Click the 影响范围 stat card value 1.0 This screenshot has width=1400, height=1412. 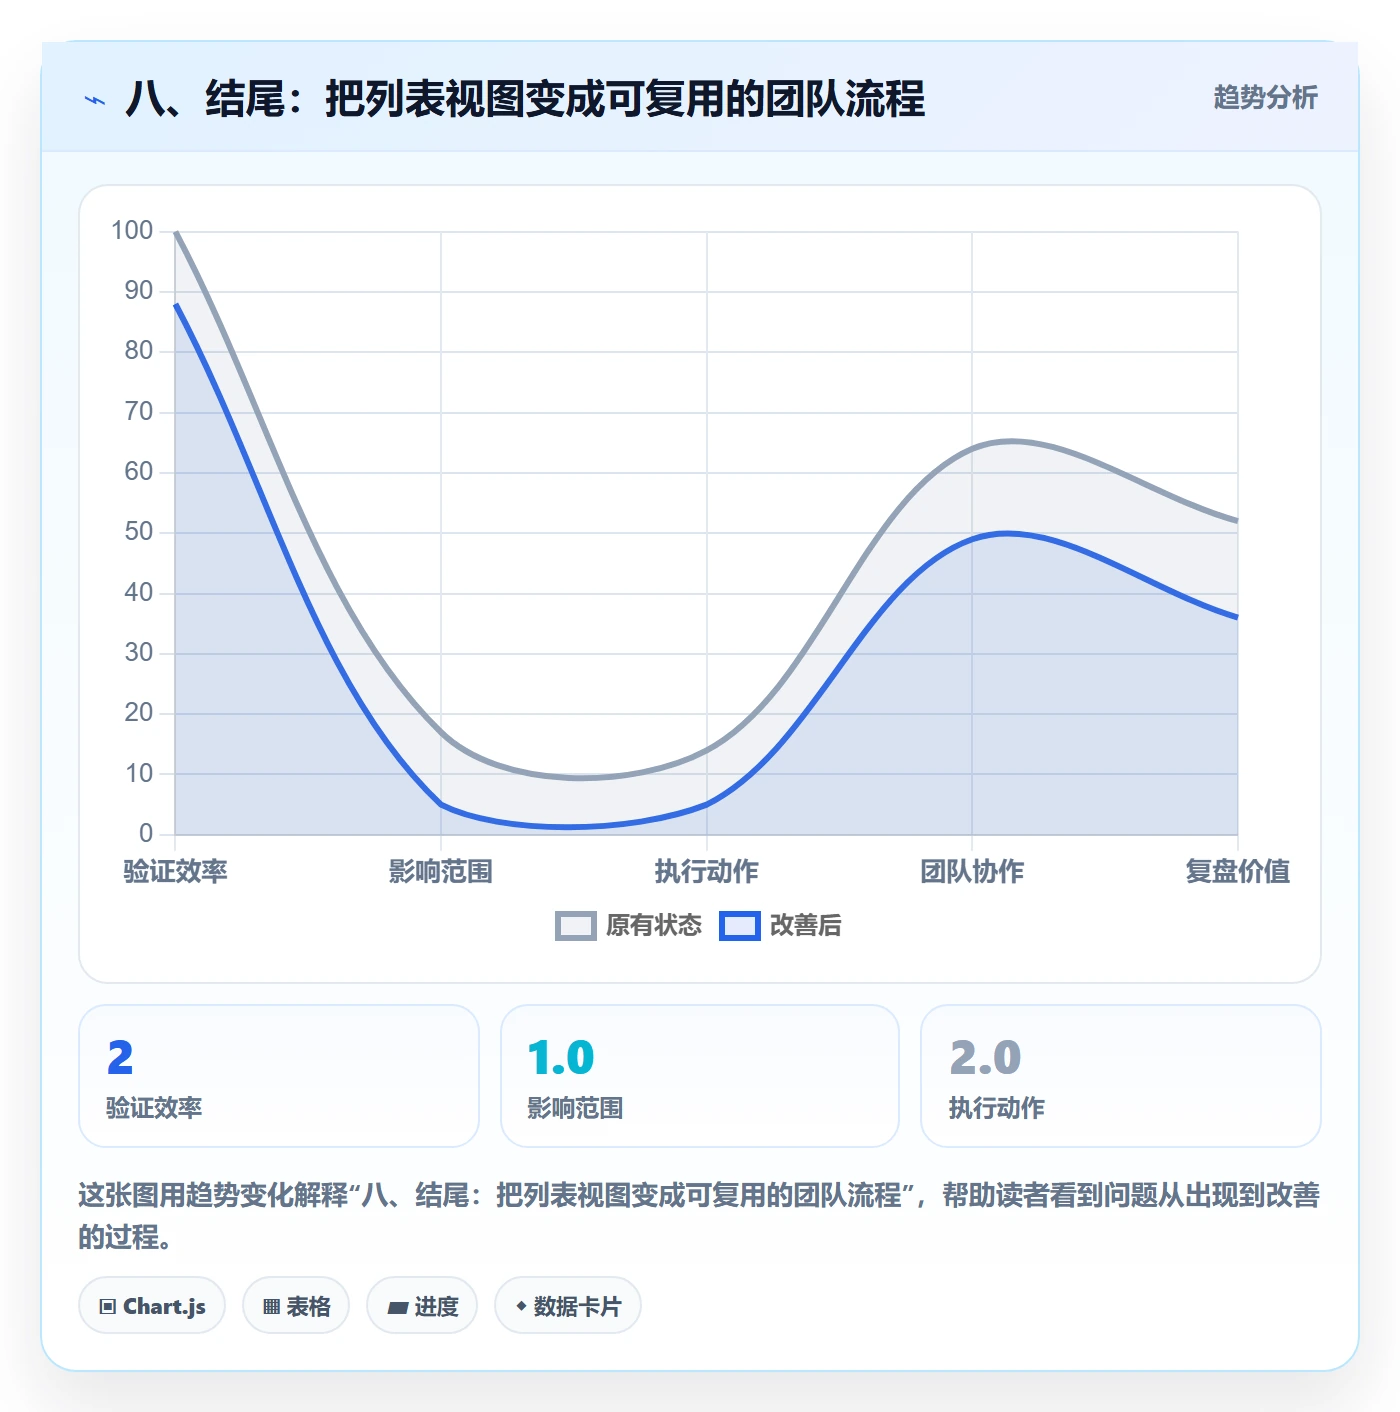561,1058
